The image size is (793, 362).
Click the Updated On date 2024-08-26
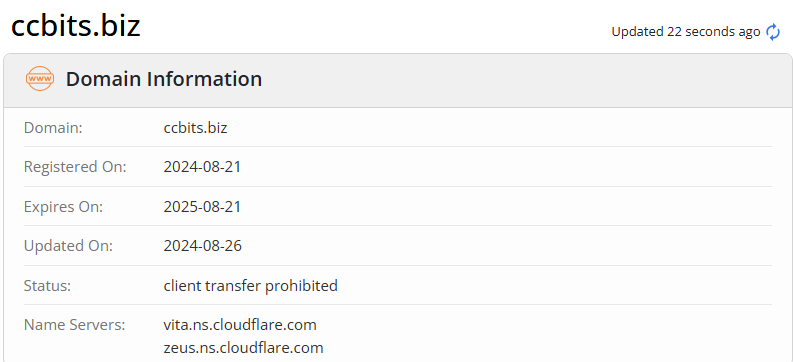(x=203, y=246)
